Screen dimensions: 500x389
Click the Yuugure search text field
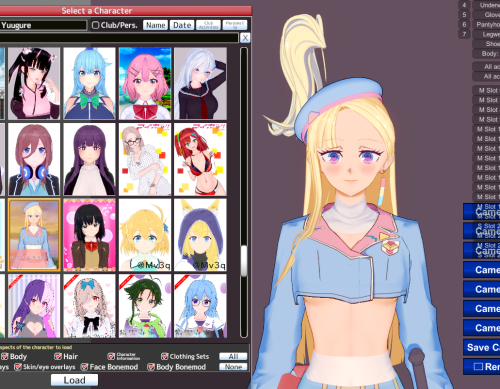tap(43, 25)
